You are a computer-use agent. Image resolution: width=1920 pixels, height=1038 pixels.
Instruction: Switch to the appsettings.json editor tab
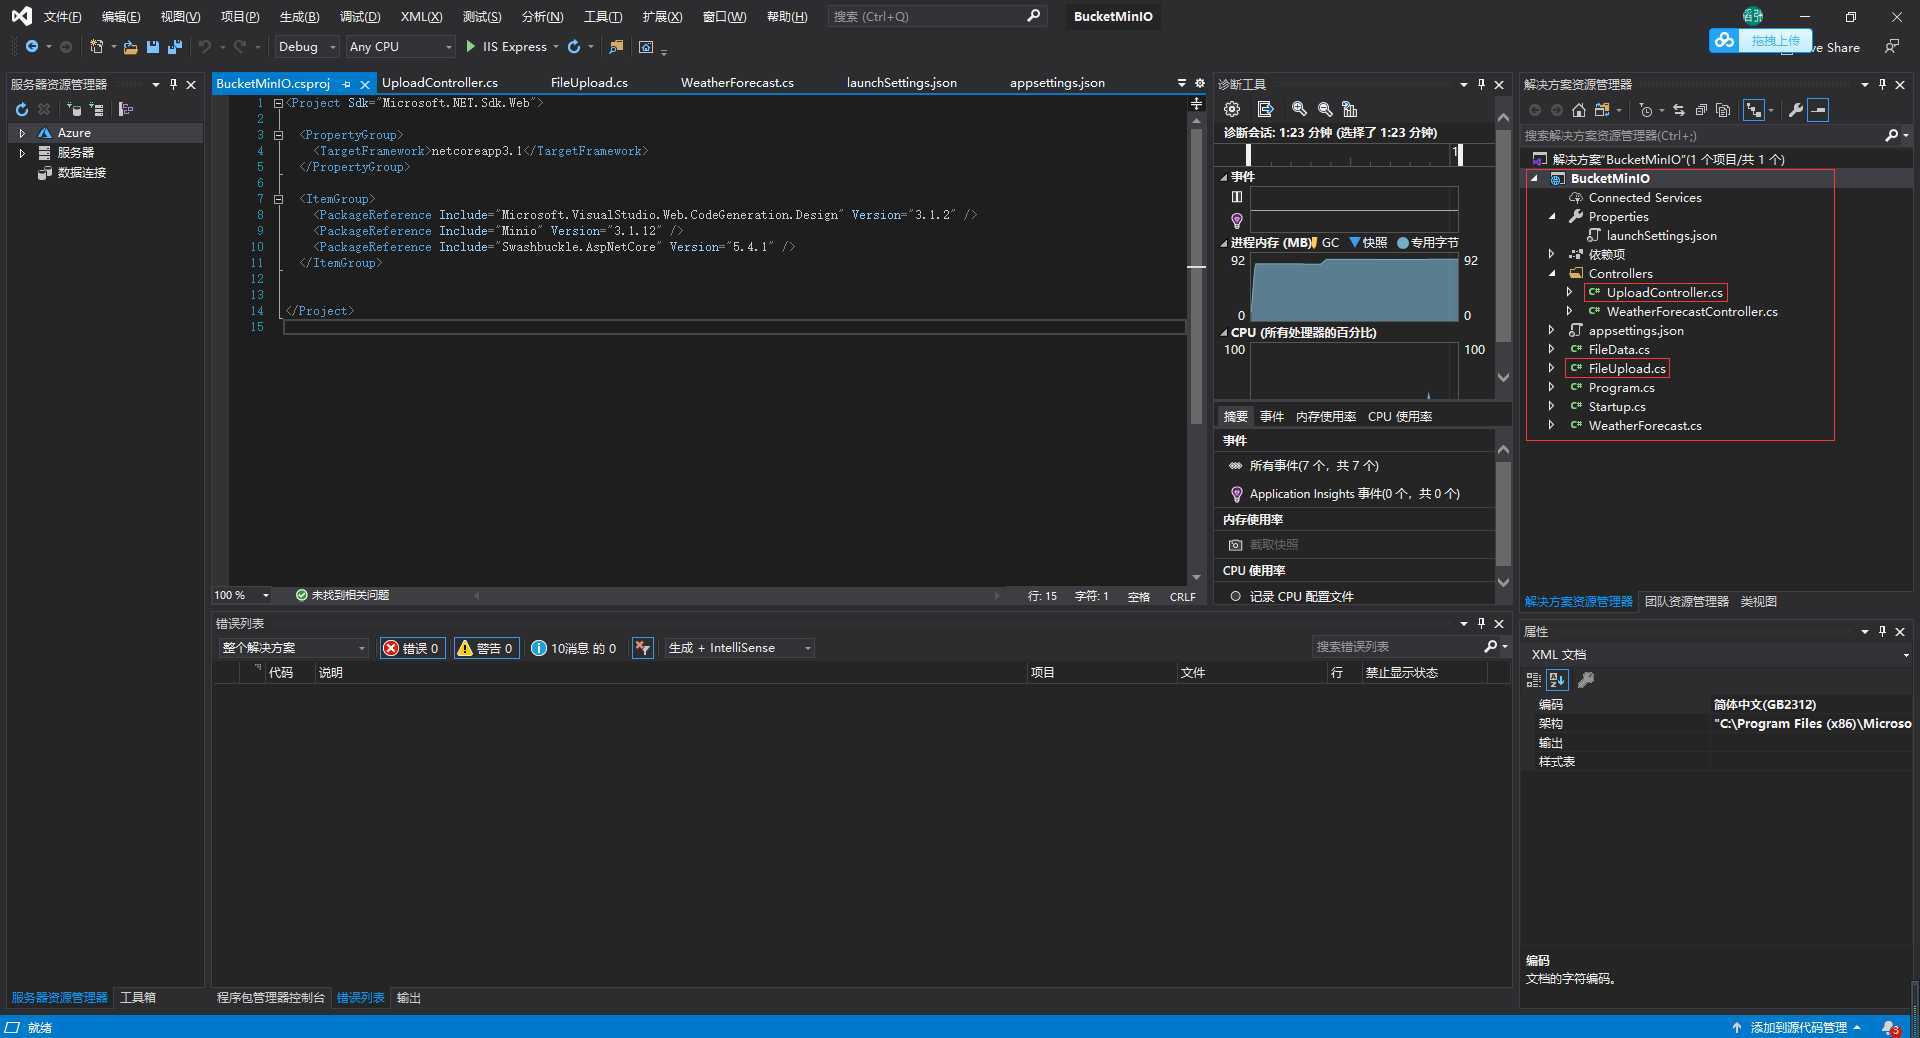[x=1057, y=83]
